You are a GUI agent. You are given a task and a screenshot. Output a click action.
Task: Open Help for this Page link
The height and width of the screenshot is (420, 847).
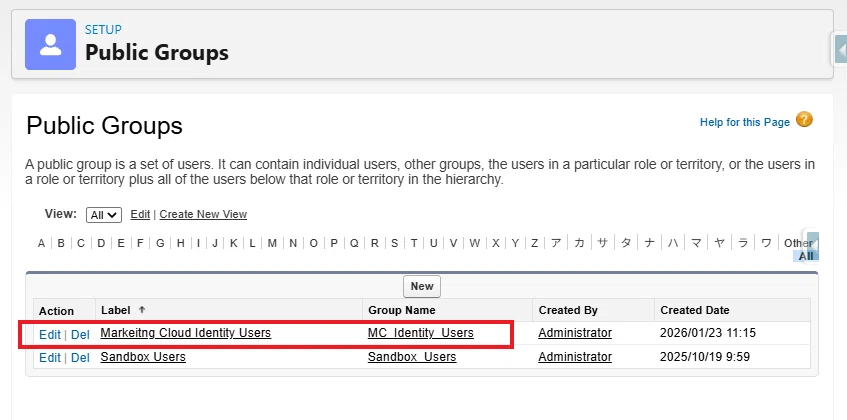(745, 122)
